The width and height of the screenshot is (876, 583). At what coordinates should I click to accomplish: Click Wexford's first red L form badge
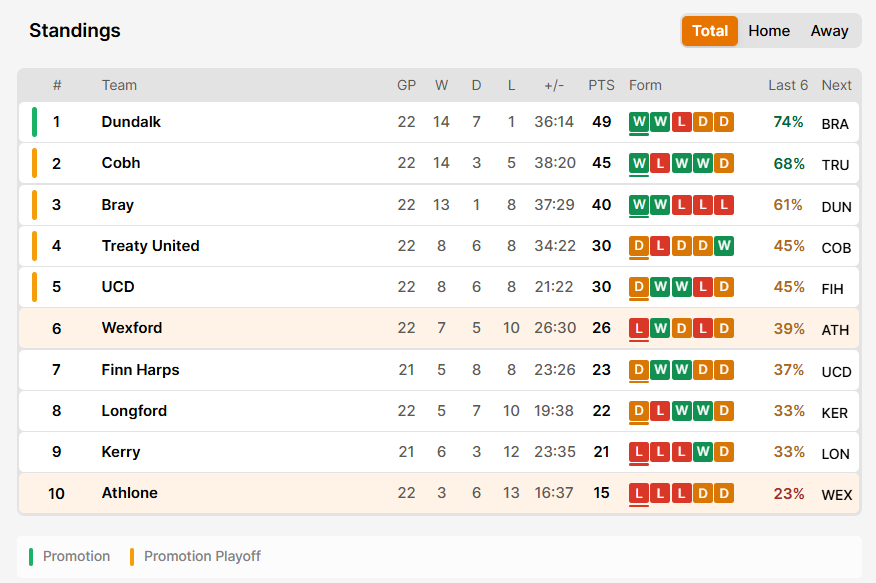click(x=639, y=328)
